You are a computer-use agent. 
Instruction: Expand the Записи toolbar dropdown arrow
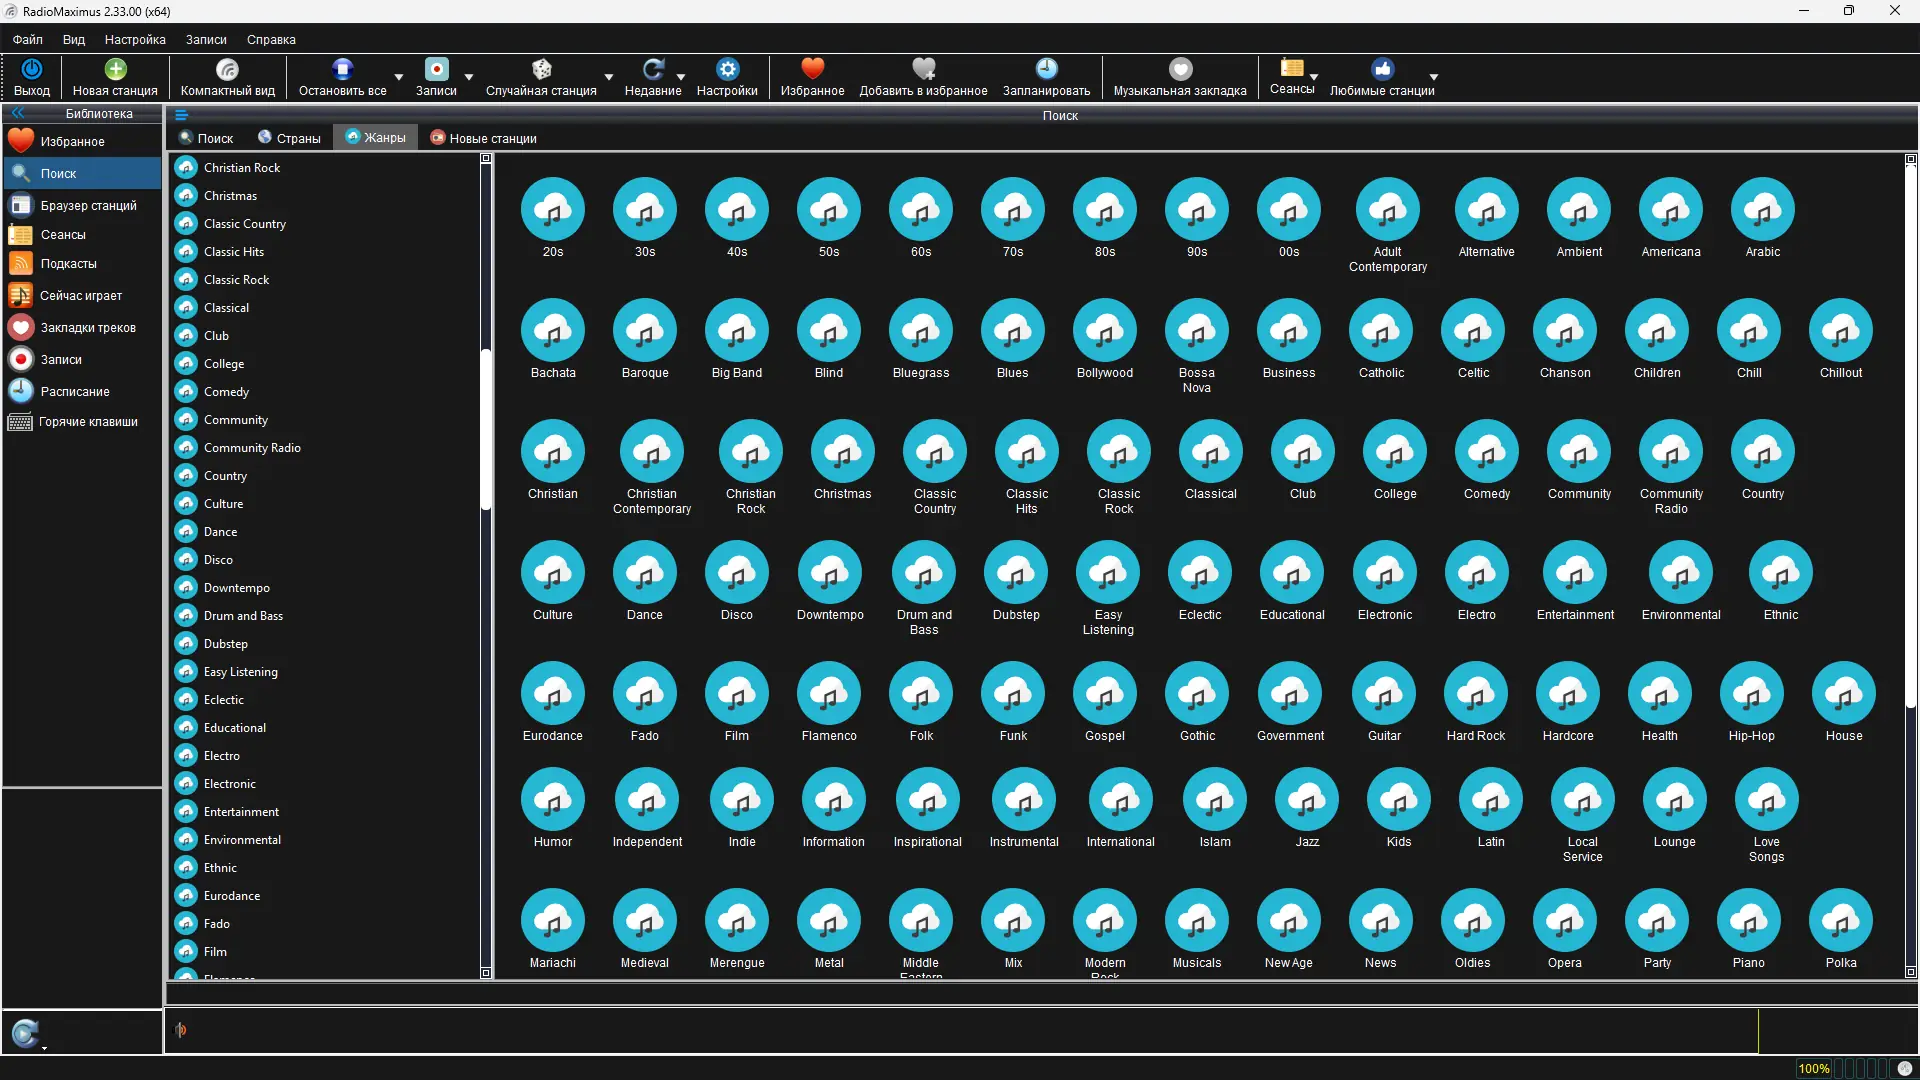click(469, 77)
